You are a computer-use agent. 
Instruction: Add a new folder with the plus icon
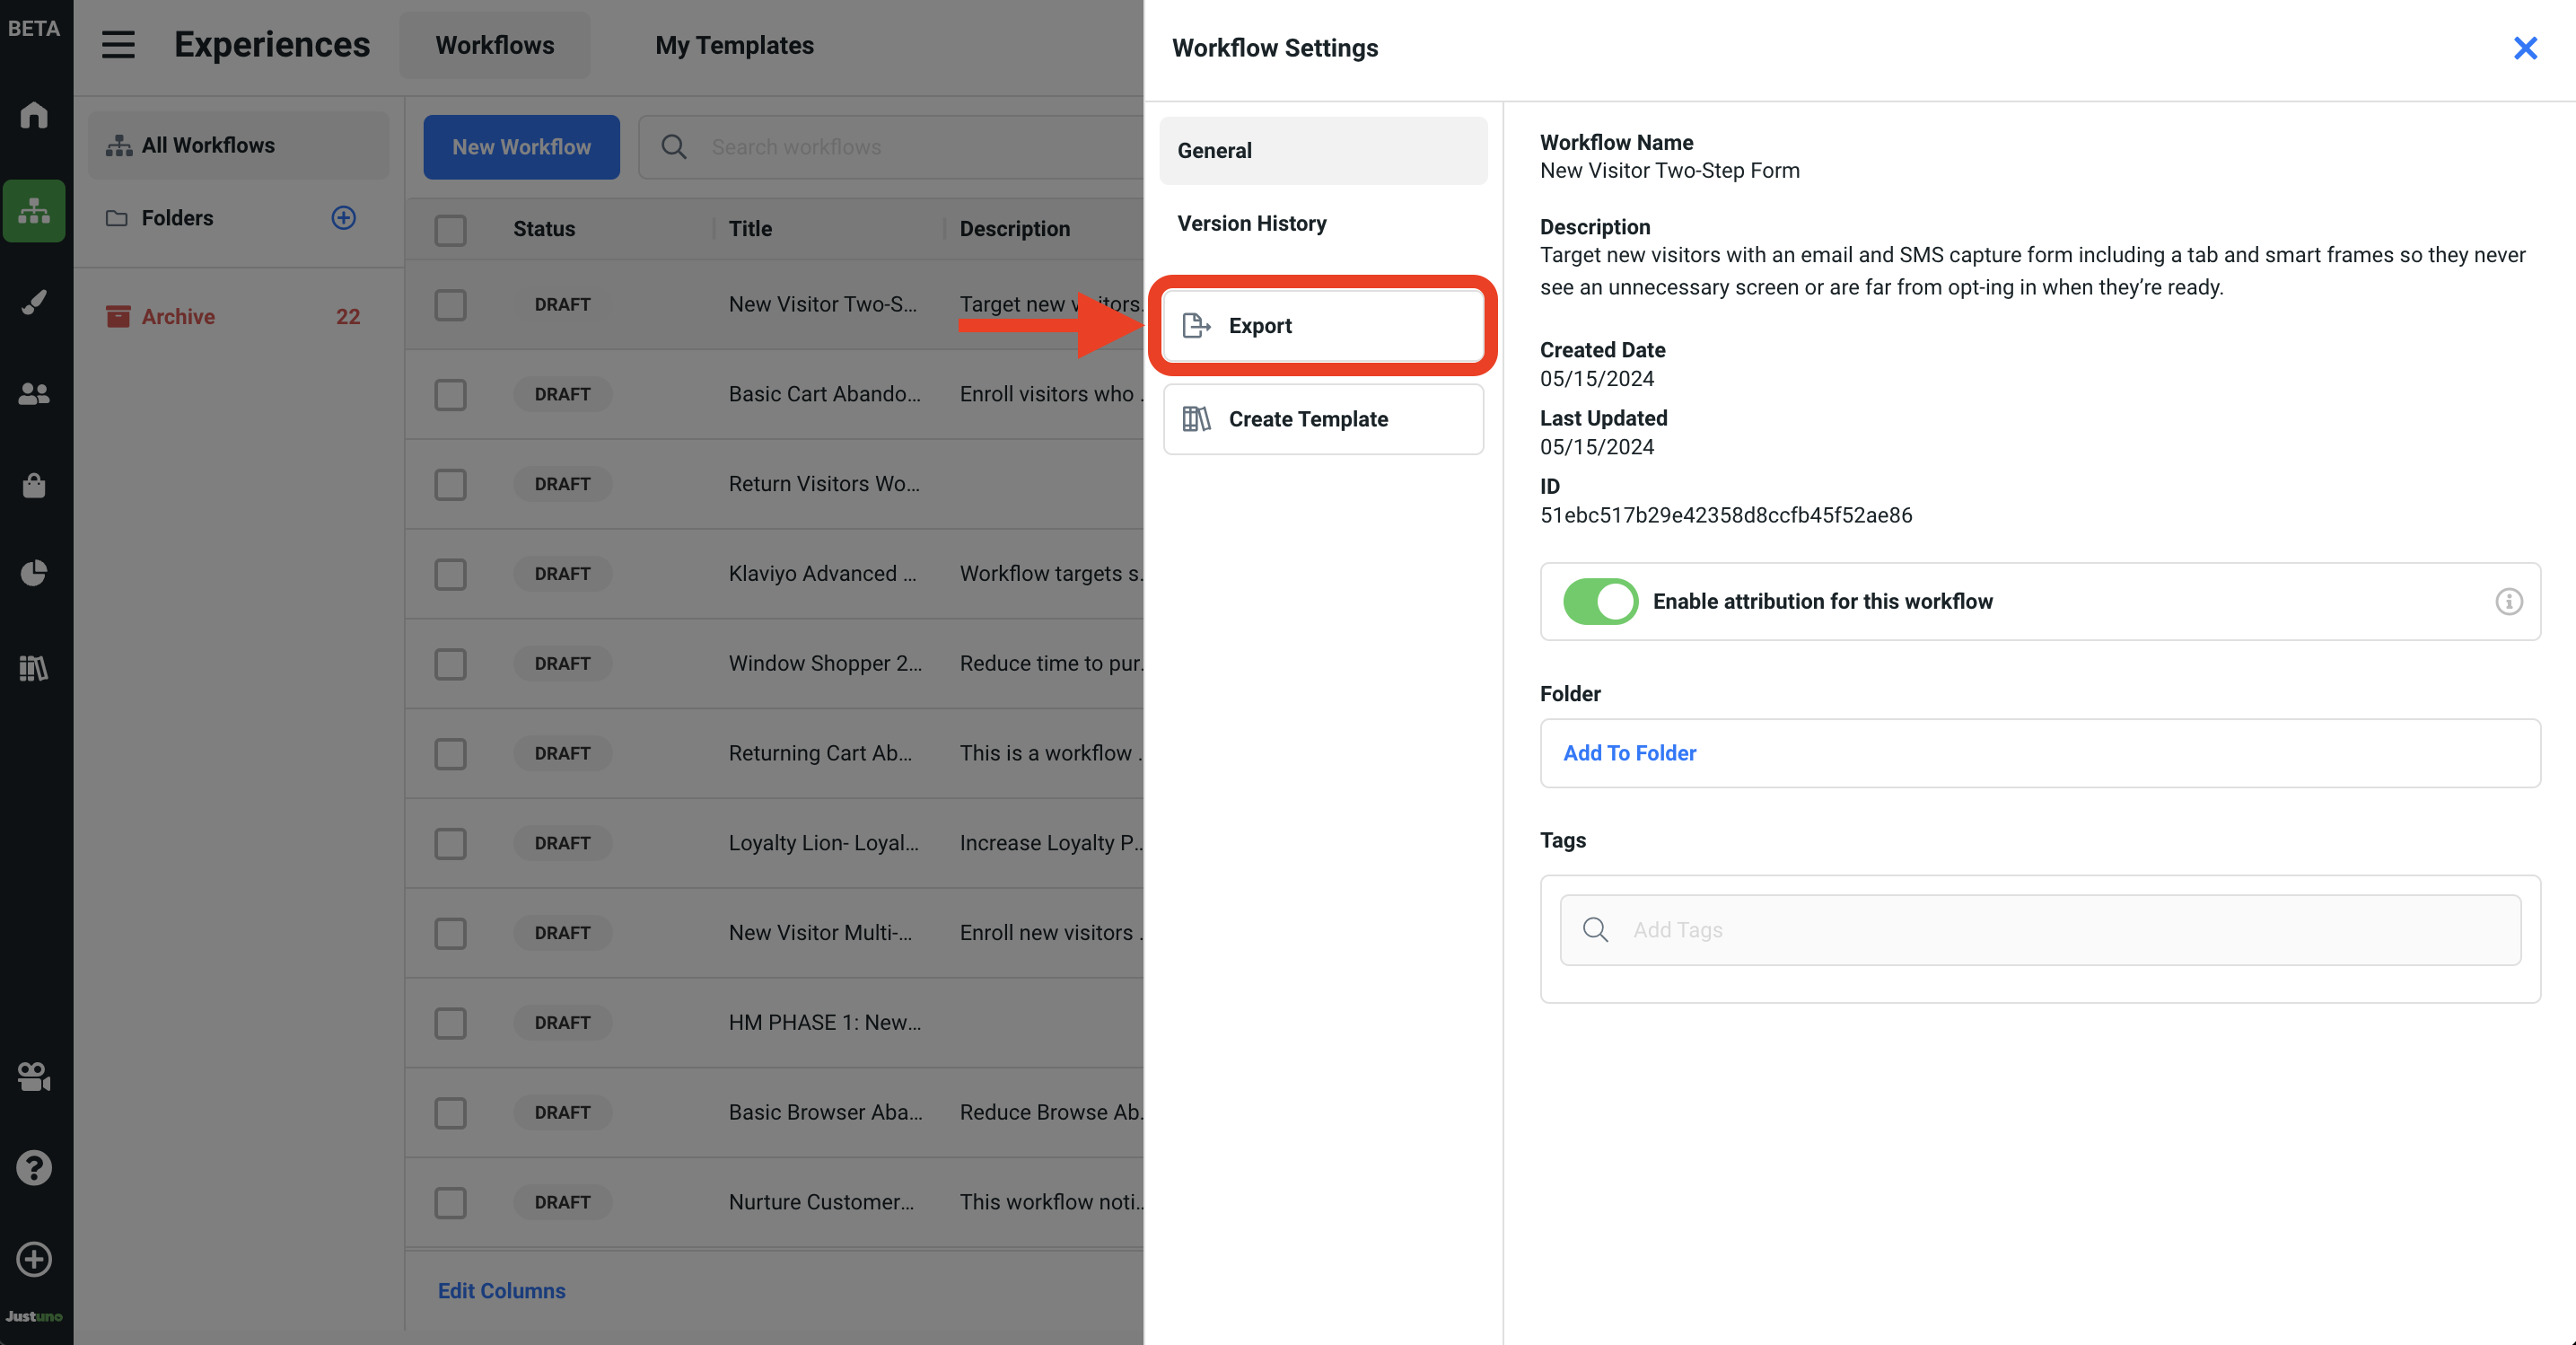pyautogui.click(x=343, y=218)
